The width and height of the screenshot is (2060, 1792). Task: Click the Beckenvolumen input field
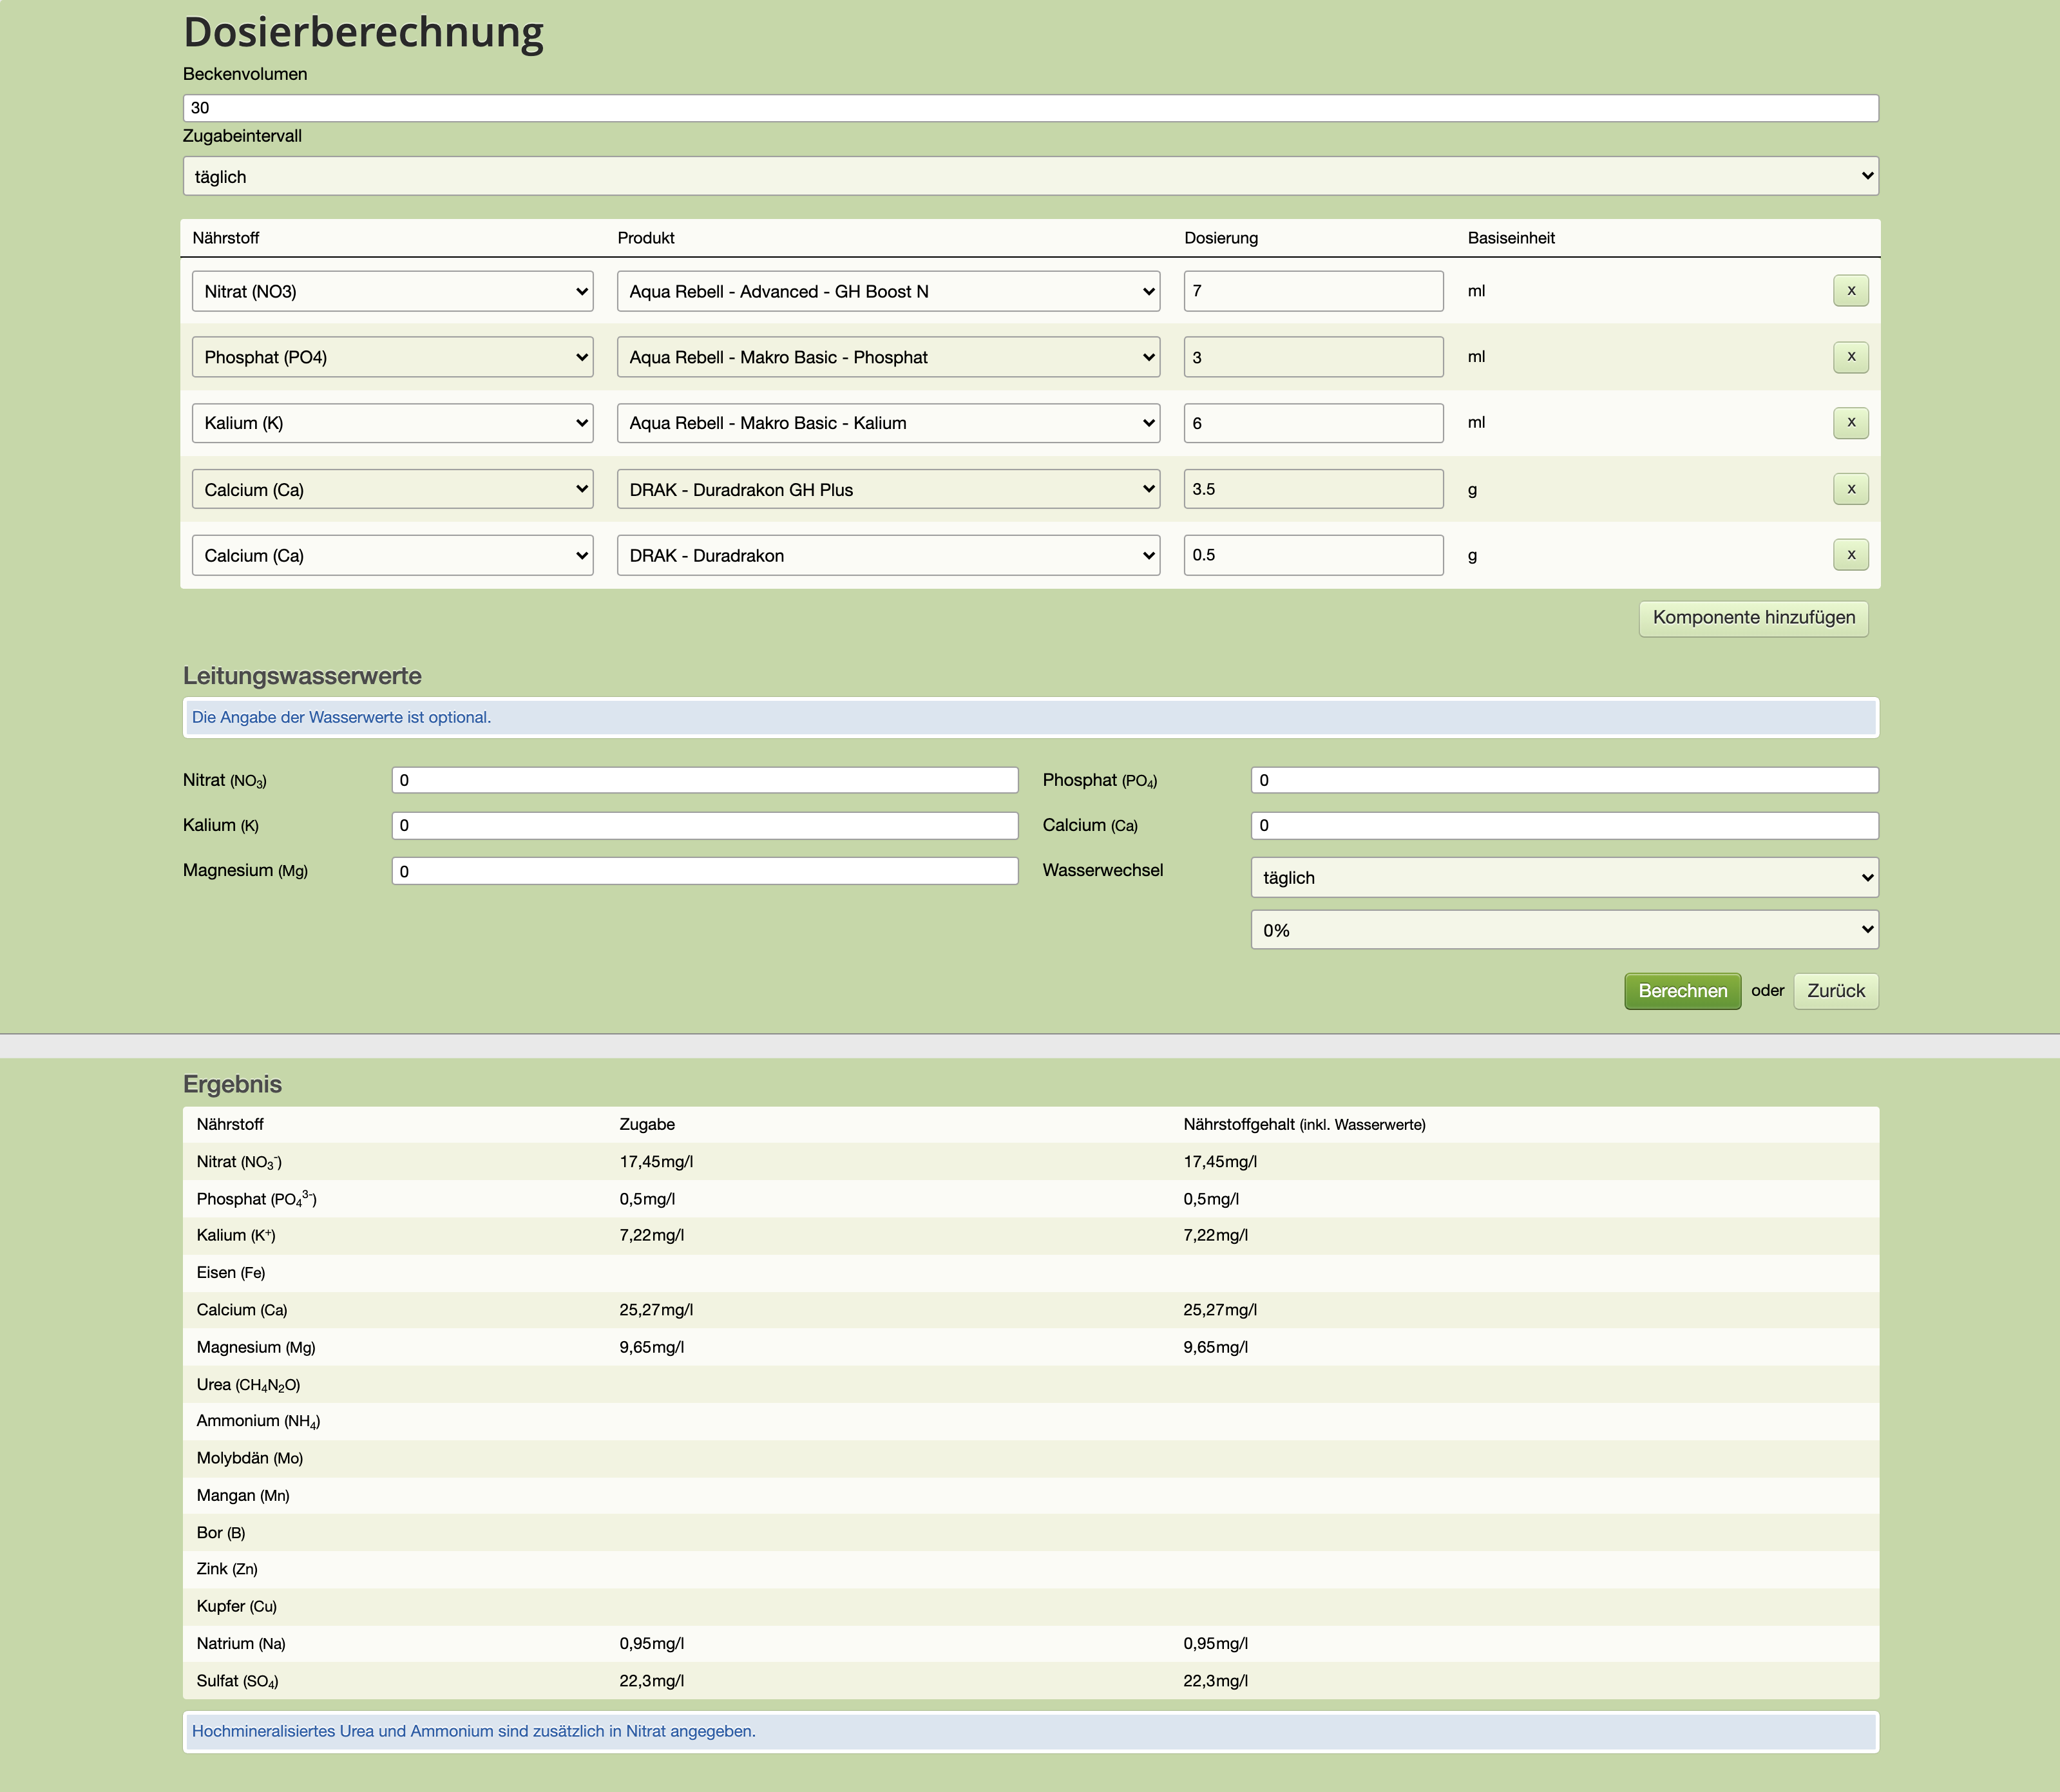1031,108
